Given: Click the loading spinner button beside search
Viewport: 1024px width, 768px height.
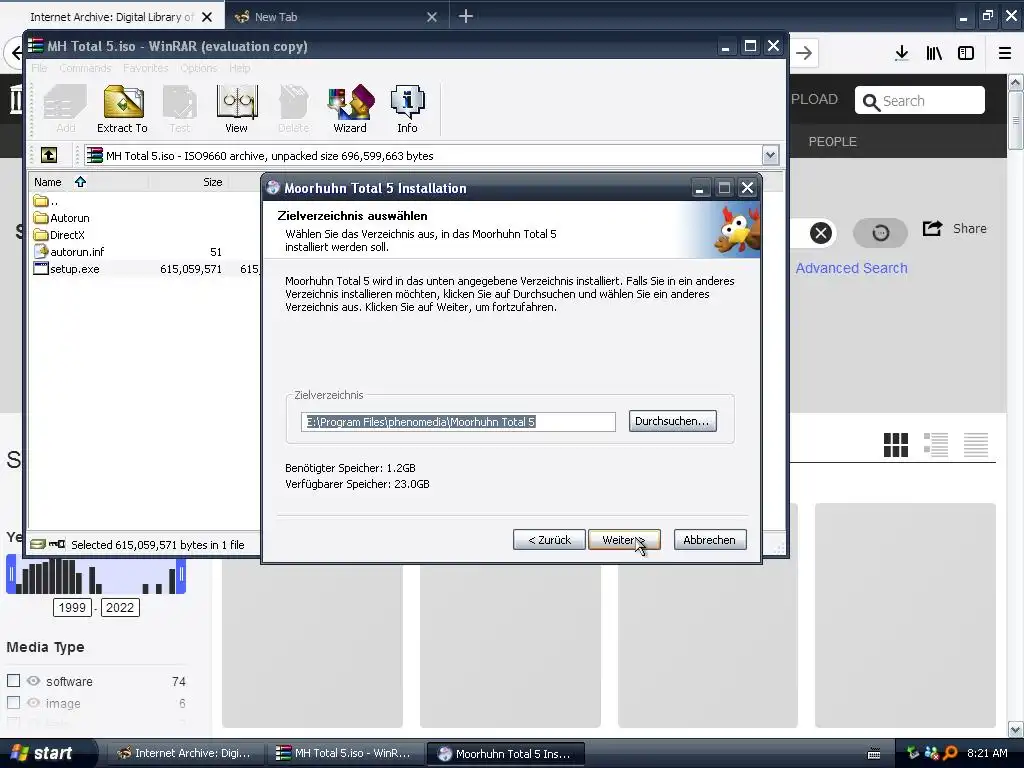Looking at the screenshot, I should 880,233.
